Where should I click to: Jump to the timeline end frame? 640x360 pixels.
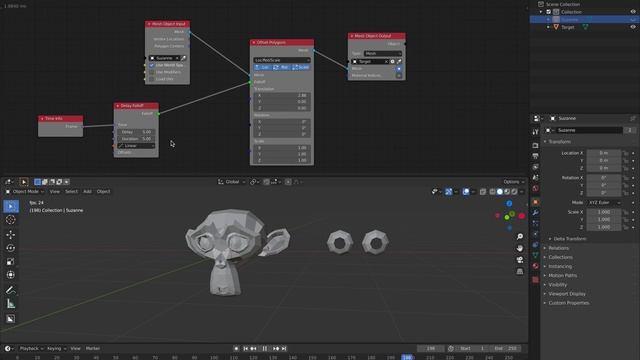point(284,349)
